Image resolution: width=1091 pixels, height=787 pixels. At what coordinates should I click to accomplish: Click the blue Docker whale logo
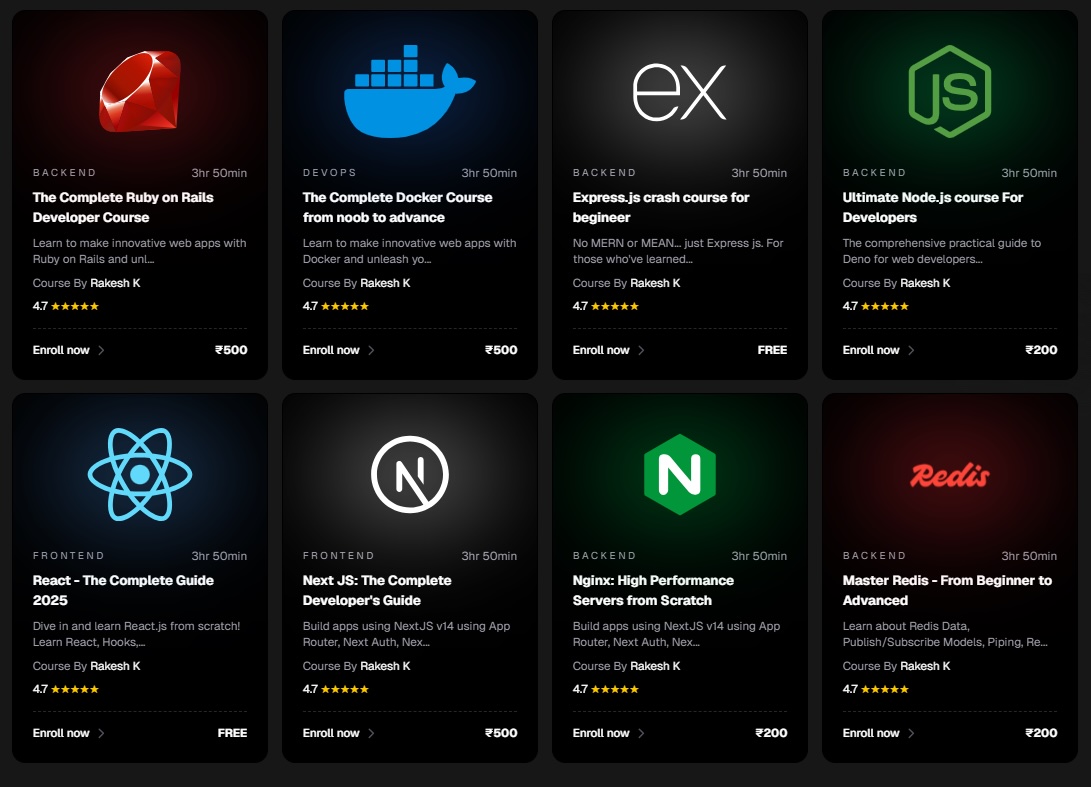pyautogui.click(x=410, y=91)
